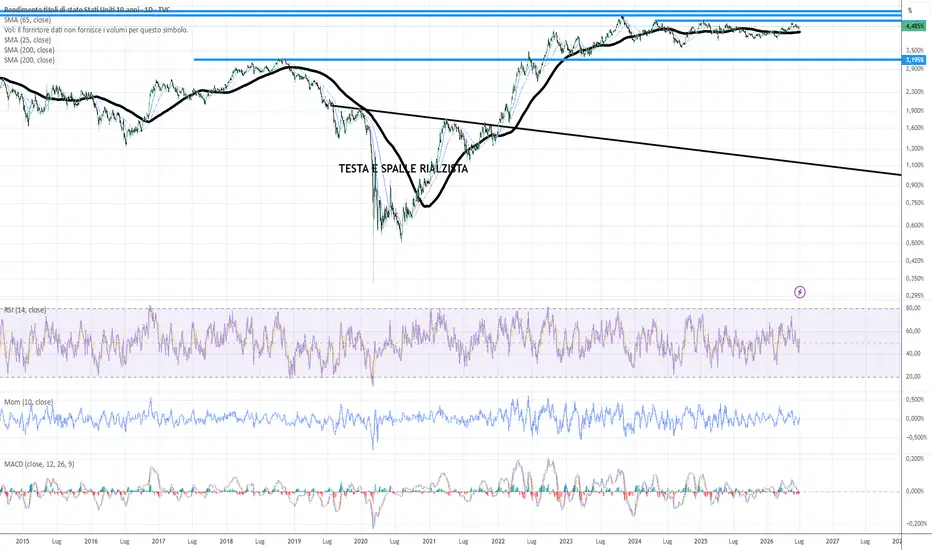Click the 80,00 RSI scale label

pos(914,308)
